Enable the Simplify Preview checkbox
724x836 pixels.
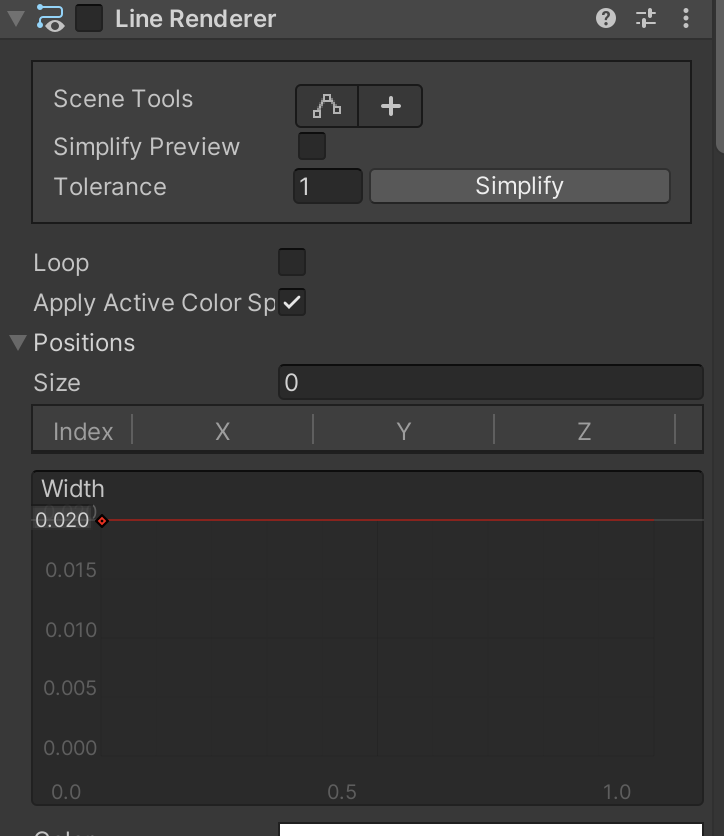point(312,146)
